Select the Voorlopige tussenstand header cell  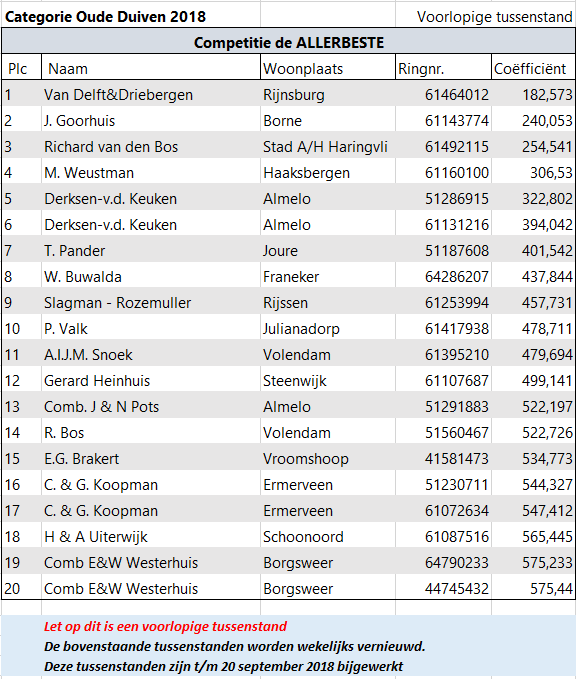point(485,16)
